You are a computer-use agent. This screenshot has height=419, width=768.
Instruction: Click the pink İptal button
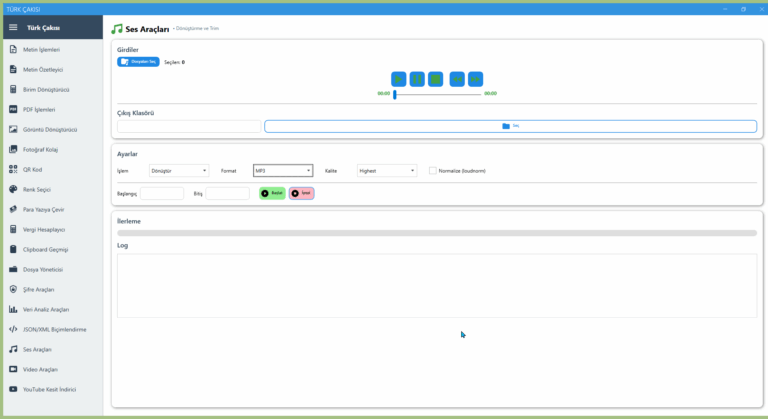[x=302, y=193]
